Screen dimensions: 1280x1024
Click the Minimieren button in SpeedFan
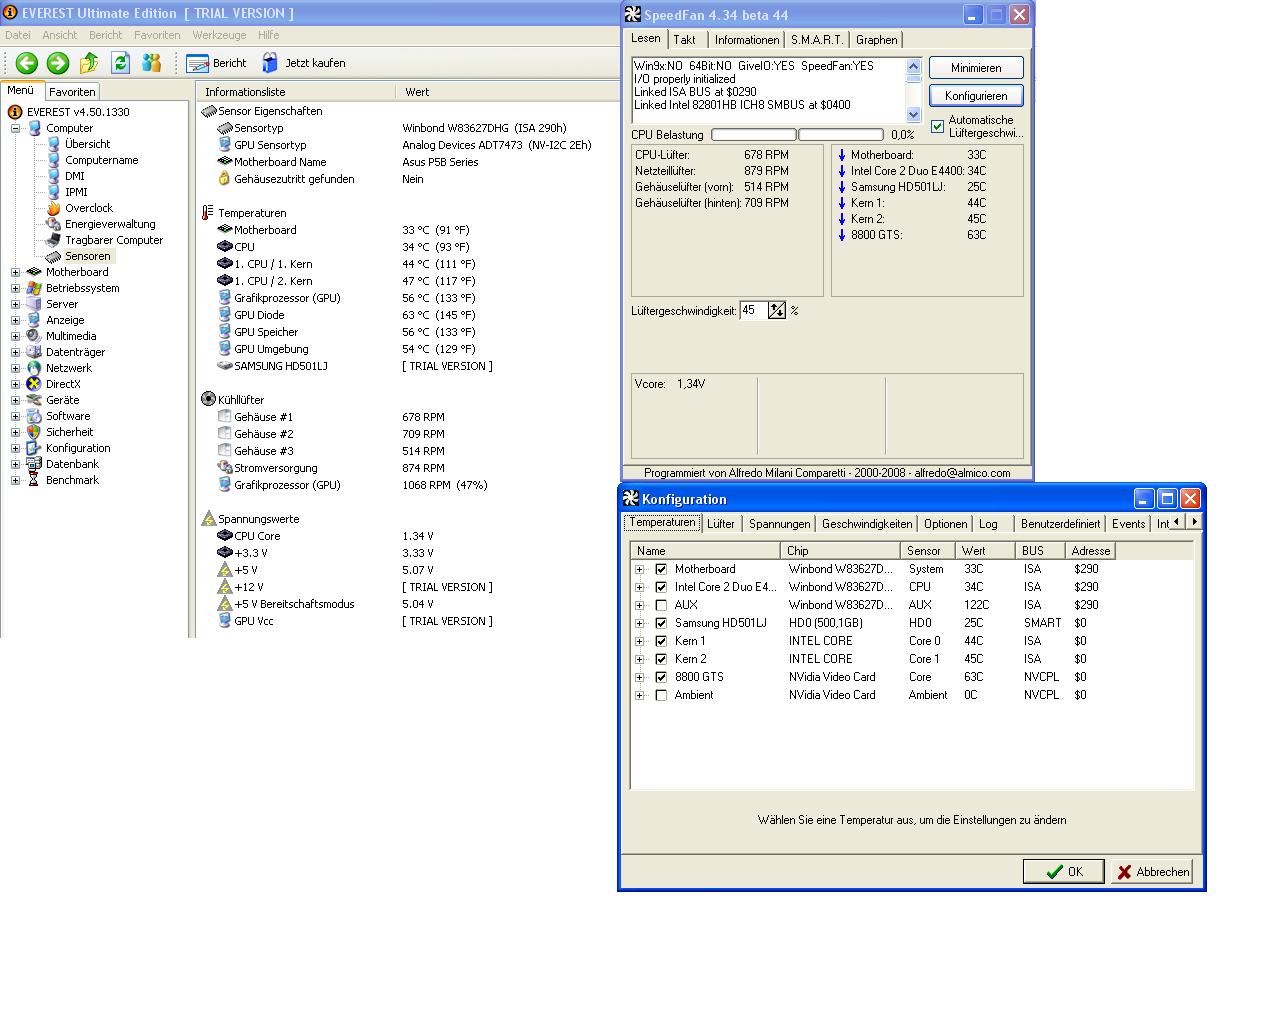click(976, 68)
